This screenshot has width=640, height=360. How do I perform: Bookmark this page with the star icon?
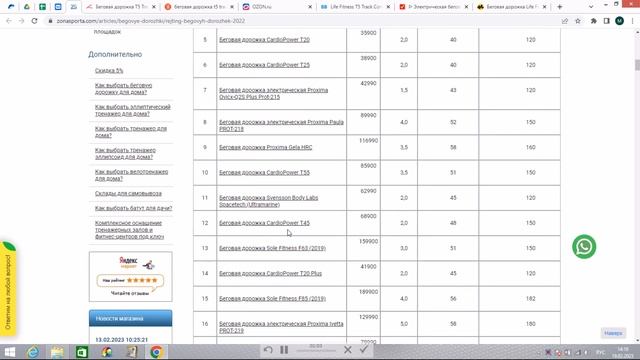tap(578, 21)
